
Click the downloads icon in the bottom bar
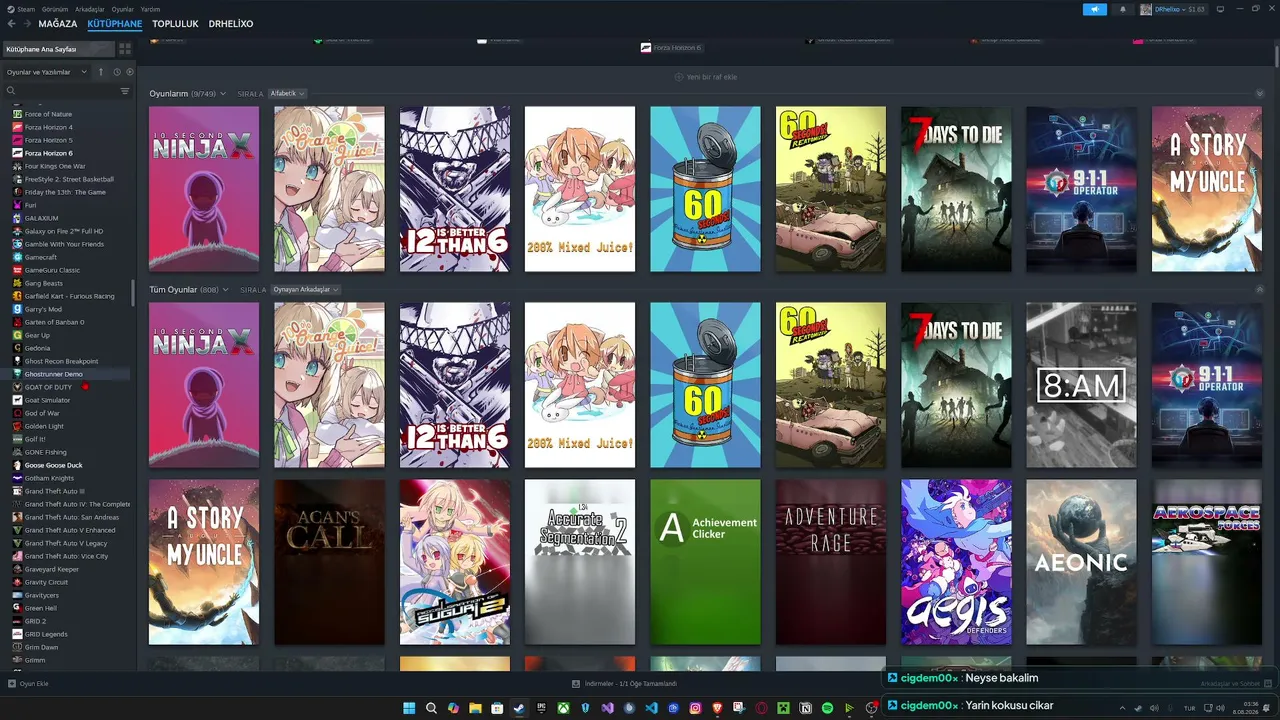pos(576,683)
